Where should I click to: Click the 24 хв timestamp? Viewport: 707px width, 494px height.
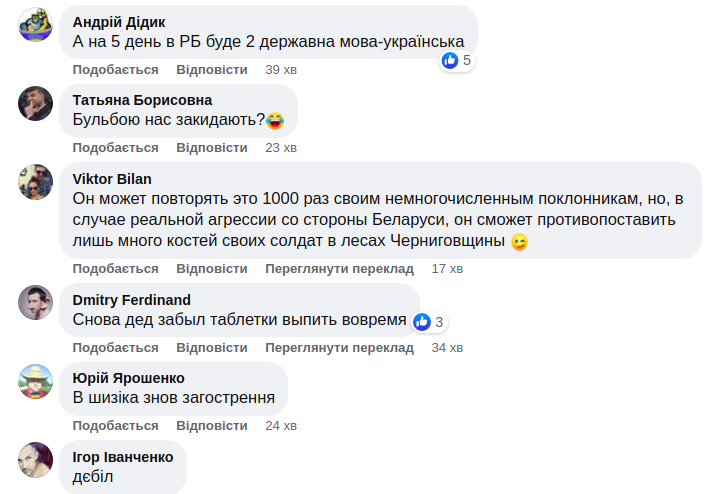(x=280, y=425)
